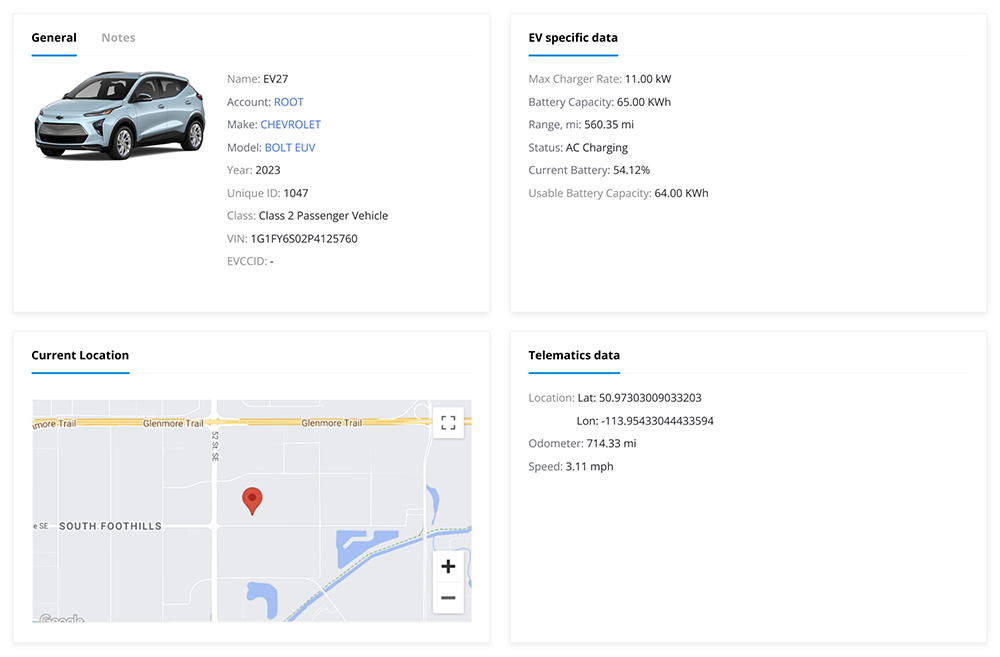1000x657 pixels.
Task: Click Usable Battery Capacity 64.00 KWh value
Action: [681, 193]
